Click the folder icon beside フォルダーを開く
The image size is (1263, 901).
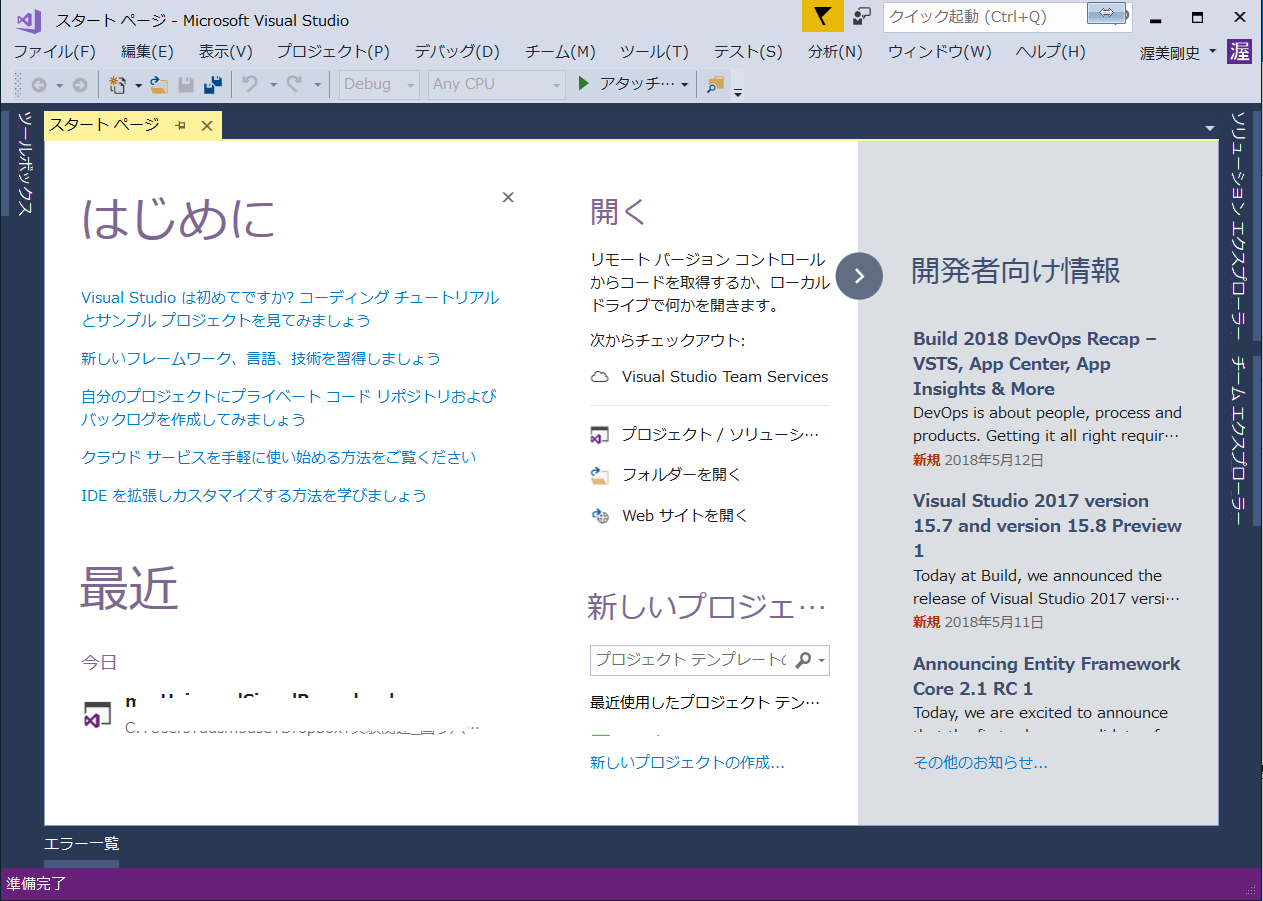600,475
